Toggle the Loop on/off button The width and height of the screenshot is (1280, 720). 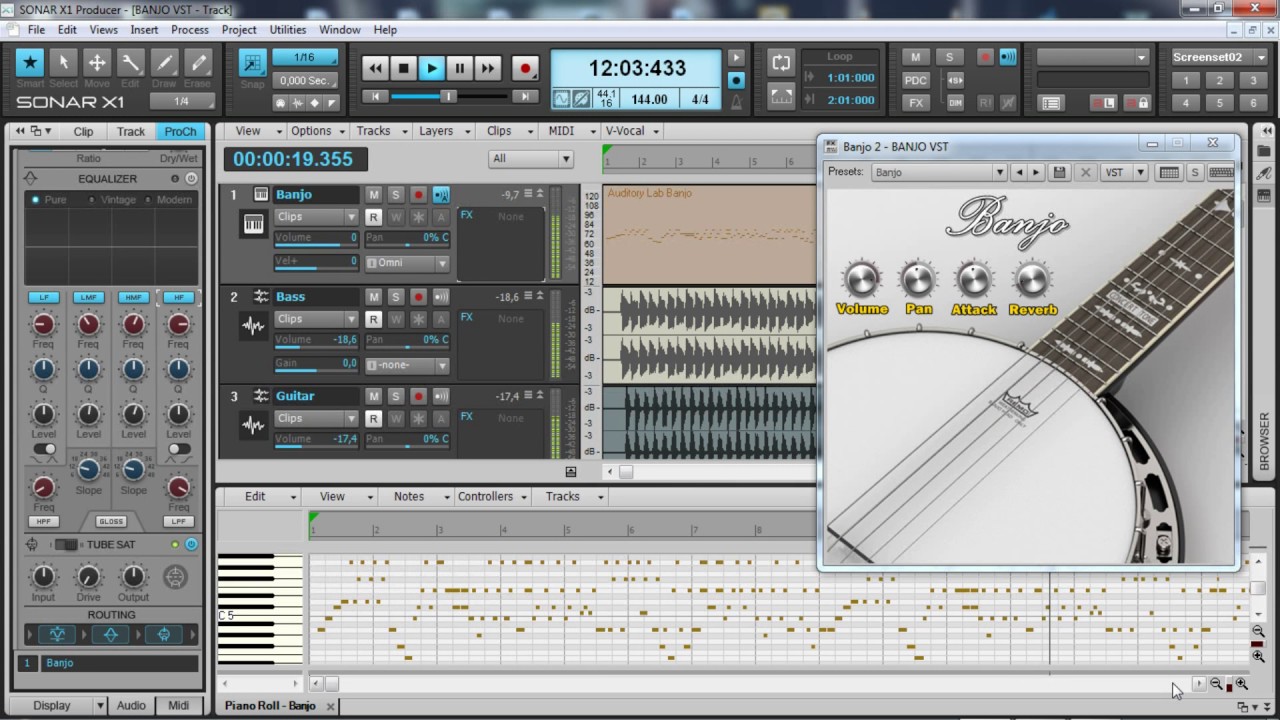tap(781, 62)
